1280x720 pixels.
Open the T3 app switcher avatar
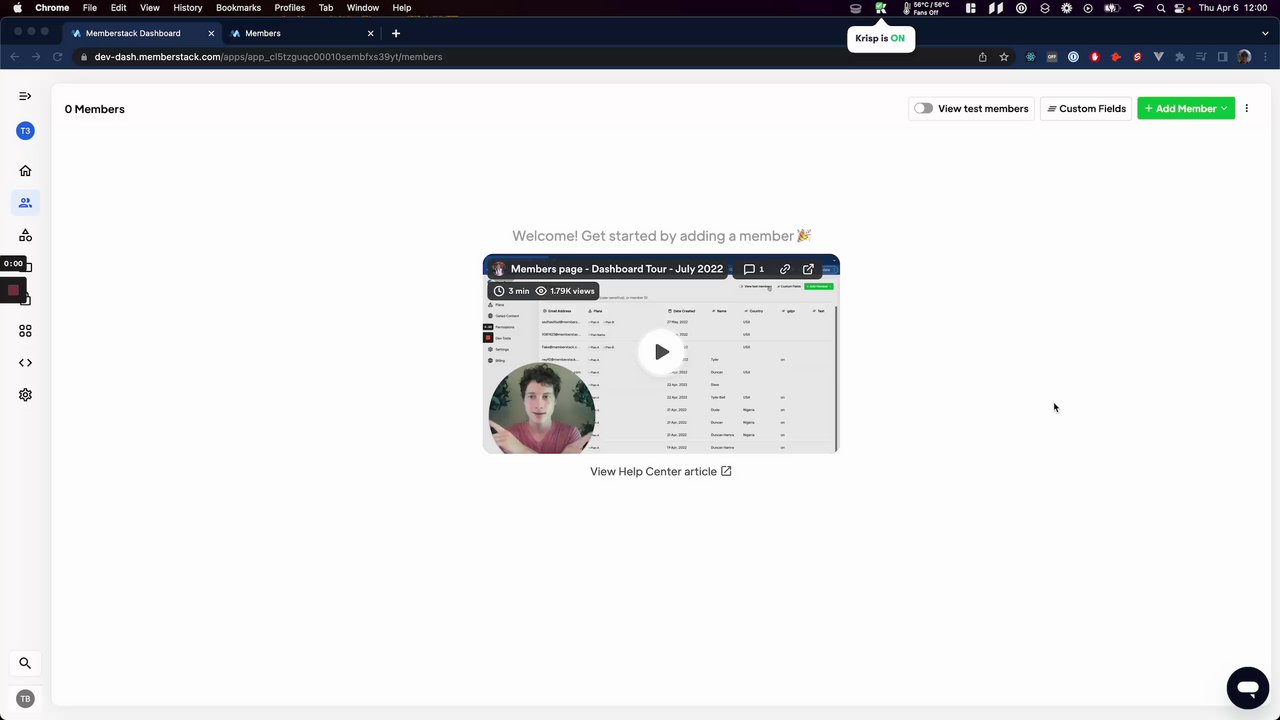pyautogui.click(x=25, y=131)
